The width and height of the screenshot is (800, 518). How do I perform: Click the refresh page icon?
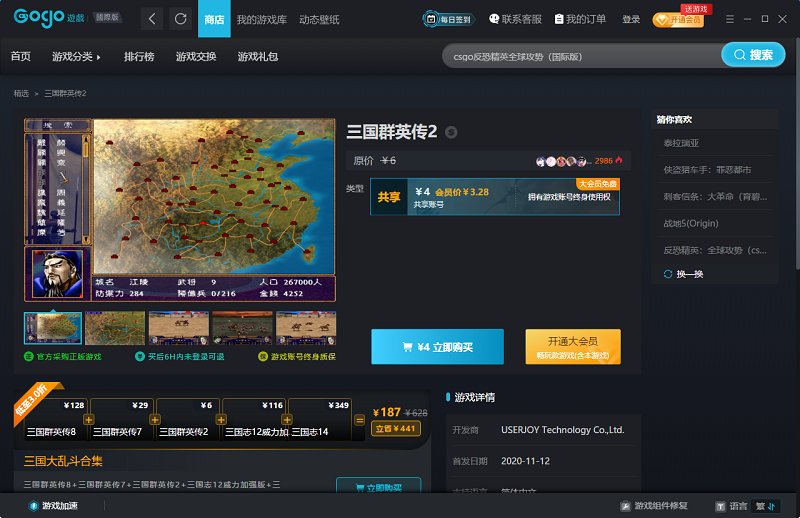(x=181, y=19)
